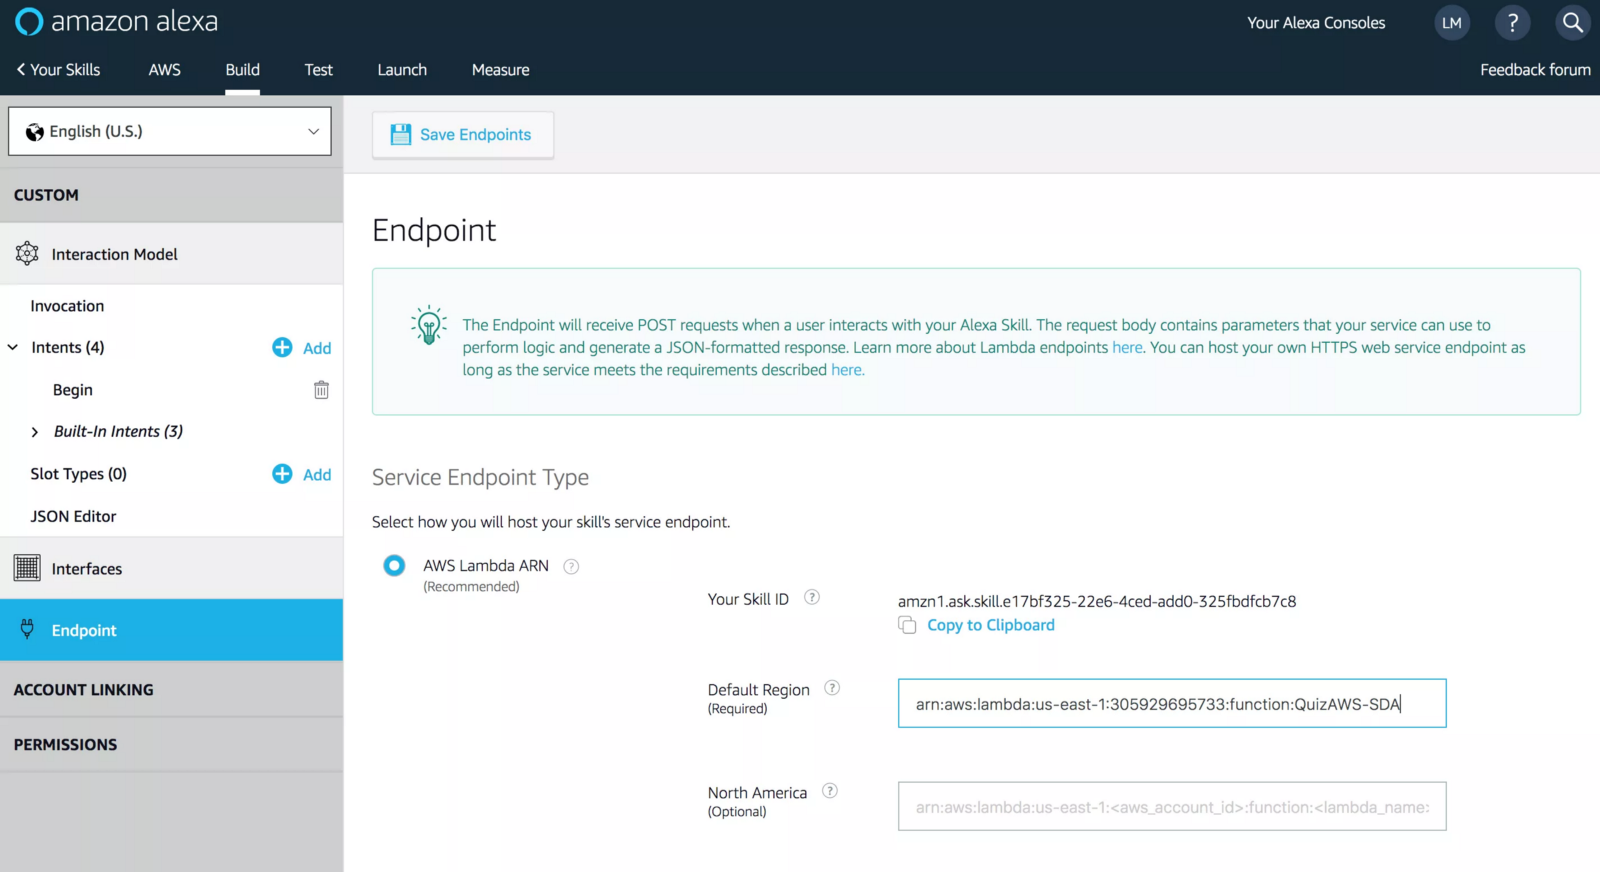Click the plus icon beside Slot Types

point(282,474)
